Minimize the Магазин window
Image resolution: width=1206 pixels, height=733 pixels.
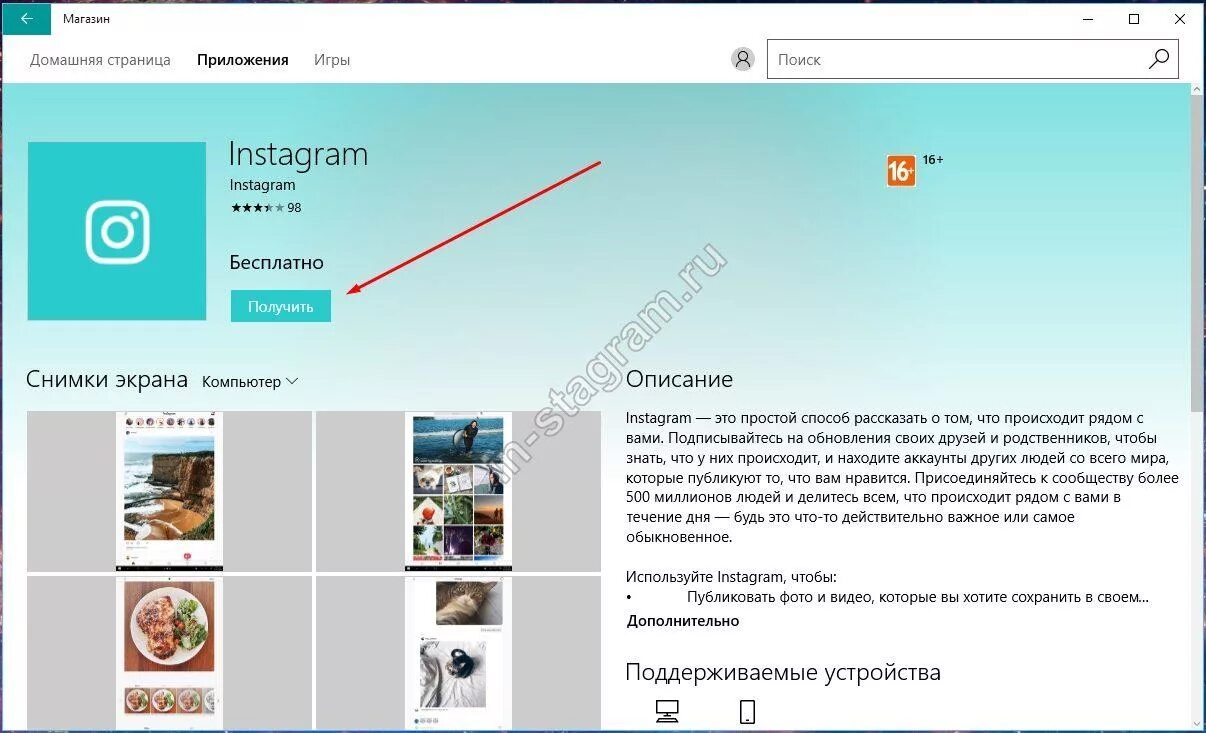point(1088,19)
